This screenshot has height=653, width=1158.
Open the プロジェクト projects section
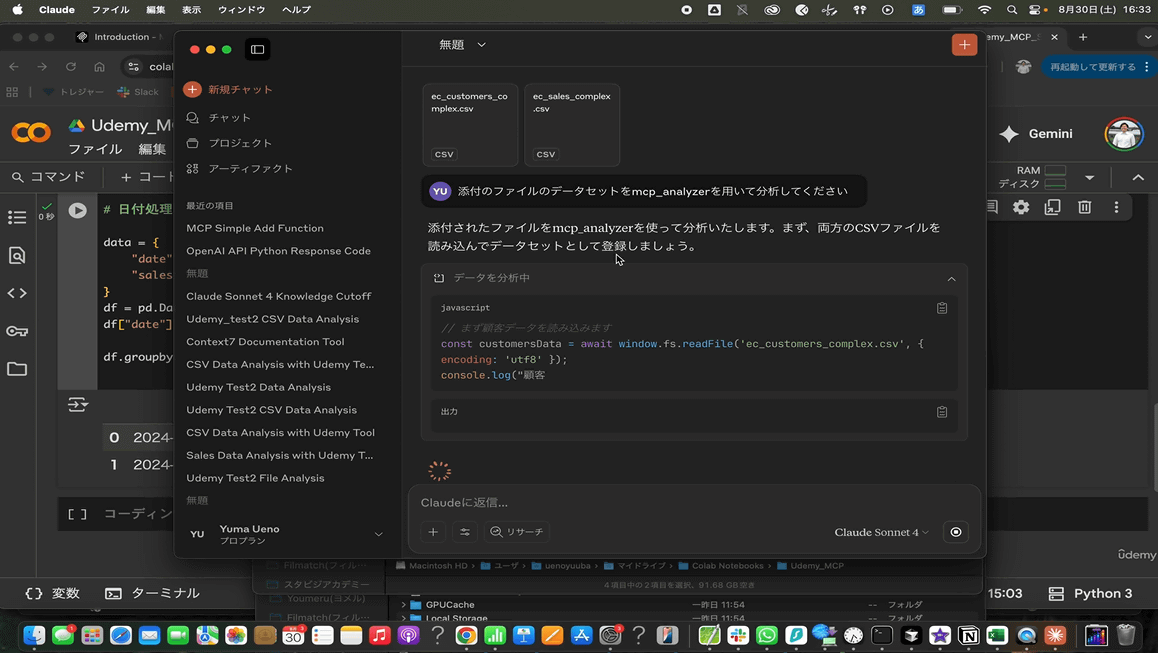pyautogui.click(x=239, y=143)
